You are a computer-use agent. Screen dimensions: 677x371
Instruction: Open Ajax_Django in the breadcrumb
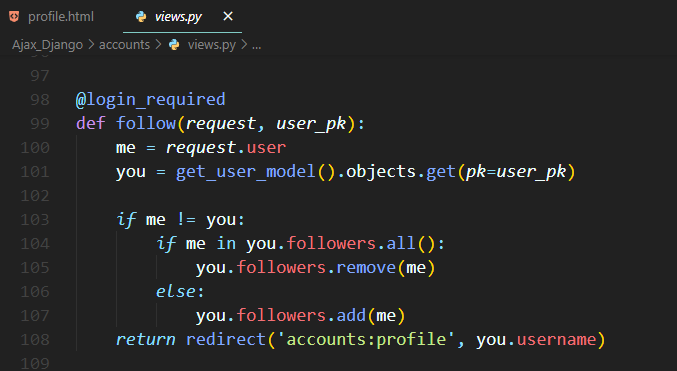47,45
